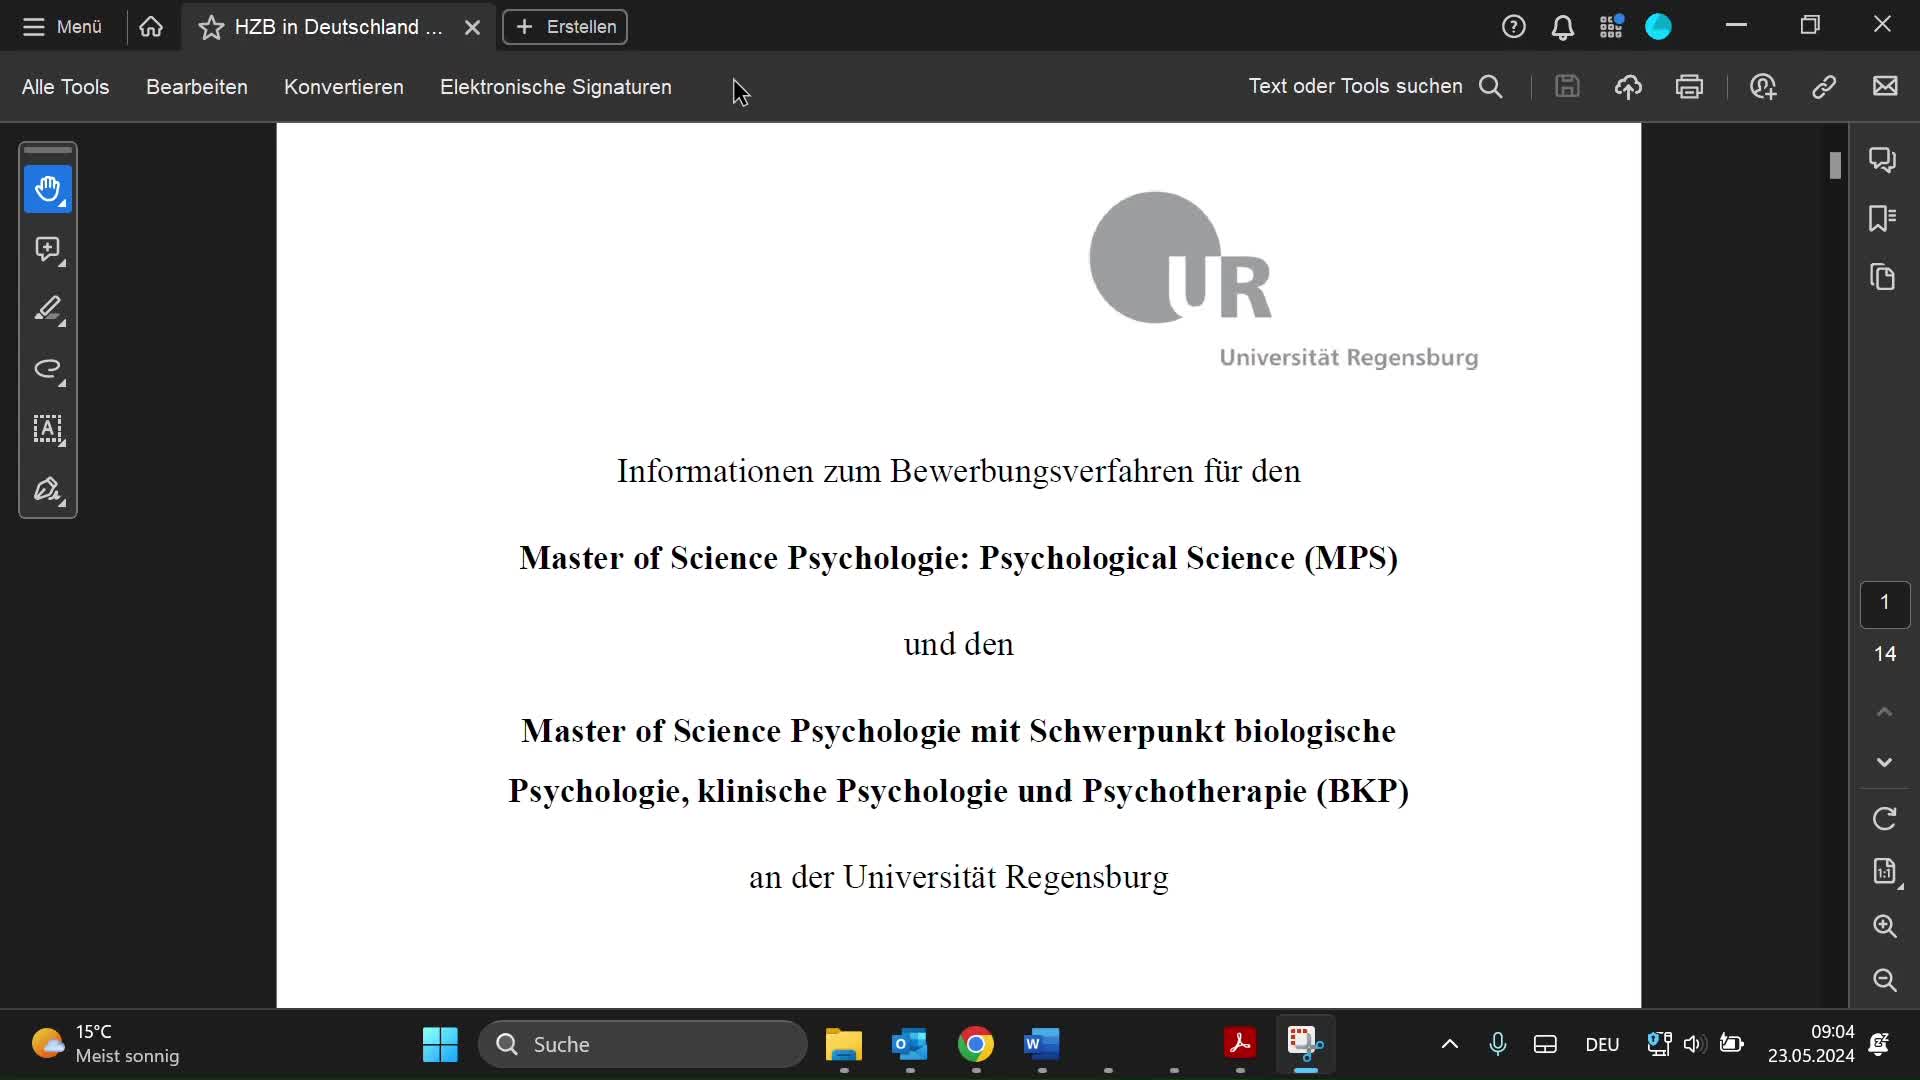Viewport: 1920px width, 1080px height.
Task: Print the document
Action: 1690,87
